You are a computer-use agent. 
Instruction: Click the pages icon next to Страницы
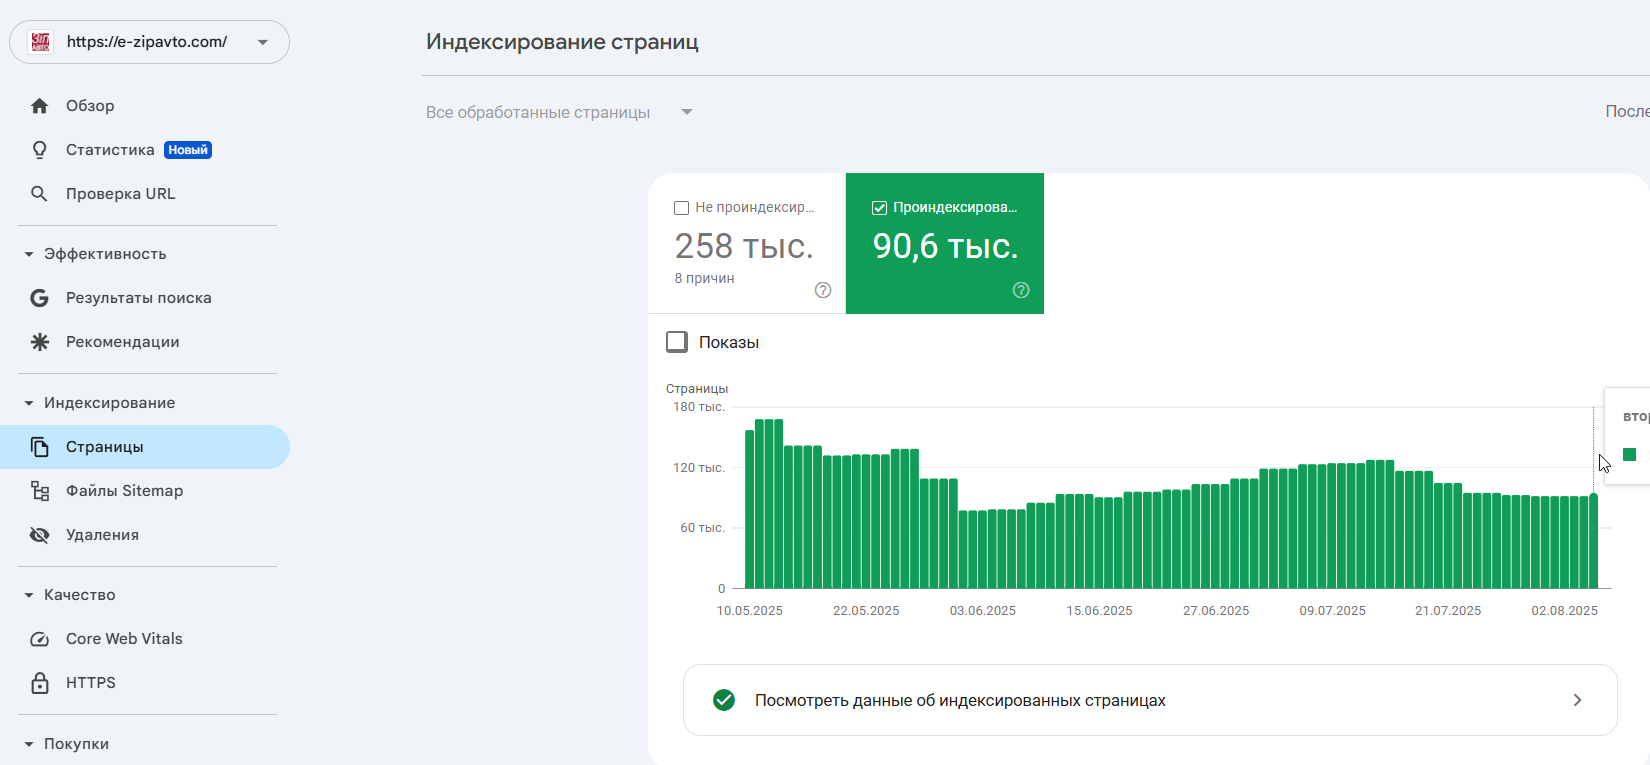click(x=39, y=447)
